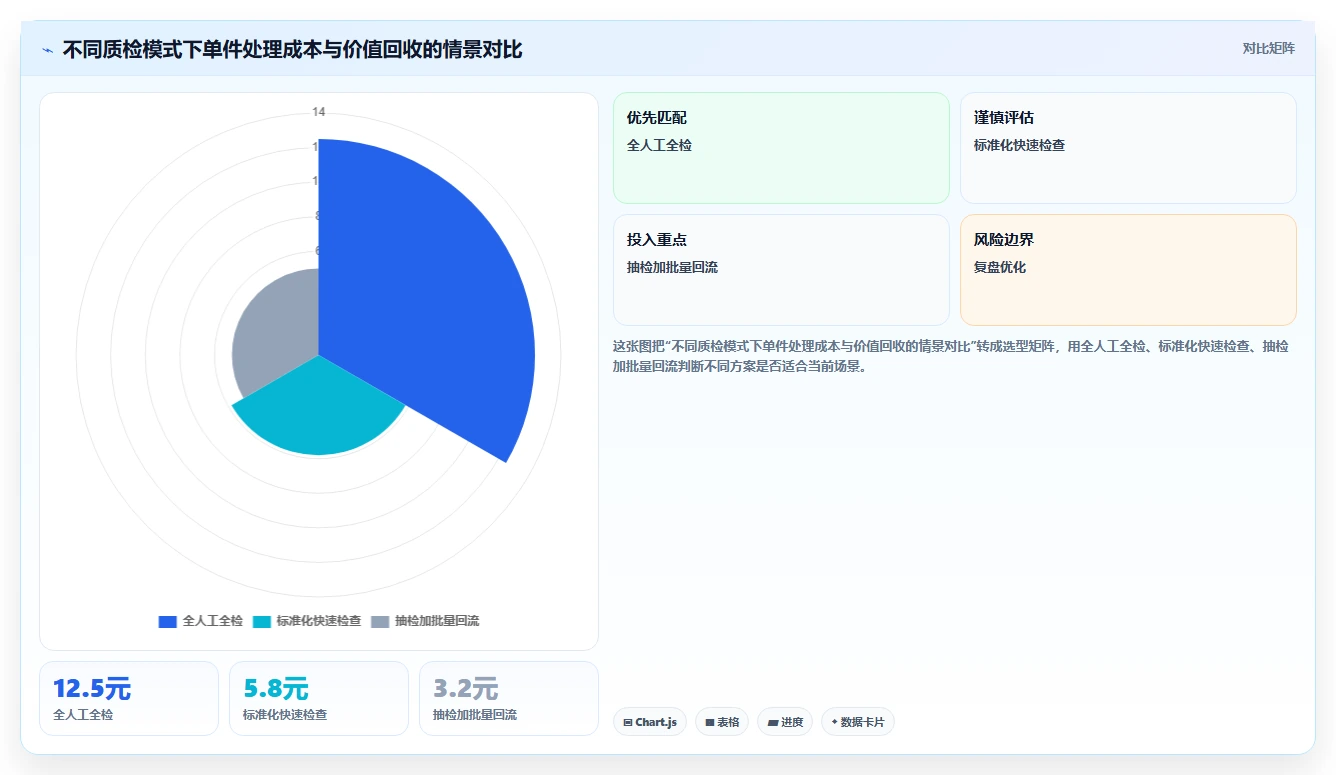Click 抽检加批量回流 text in 投入重点 card
Image resolution: width=1336 pixels, height=775 pixels.
click(x=672, y=267)
